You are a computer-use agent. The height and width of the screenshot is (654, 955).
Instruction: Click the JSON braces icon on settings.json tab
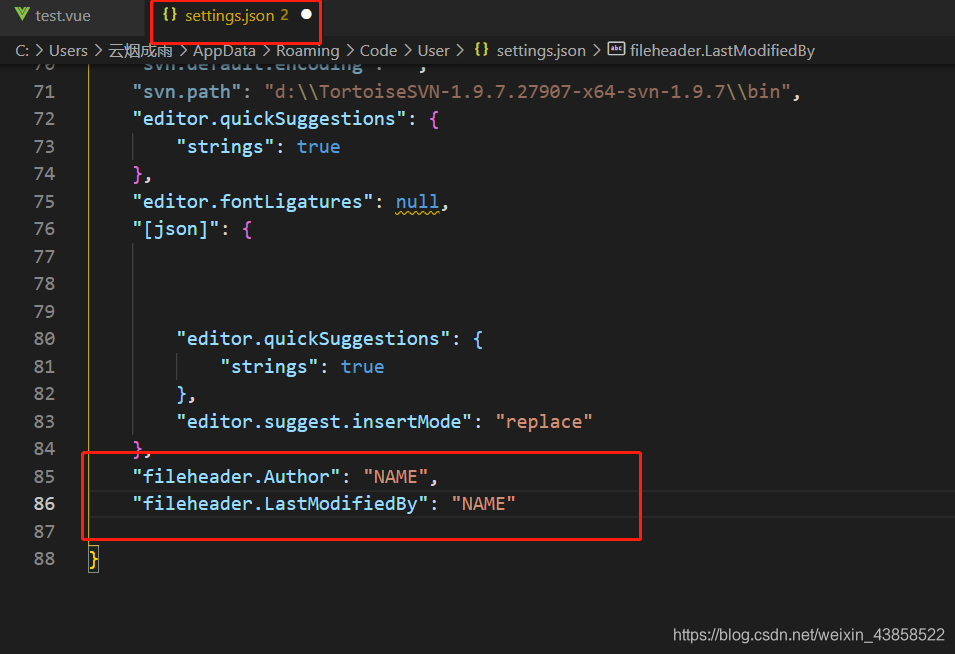170,16
